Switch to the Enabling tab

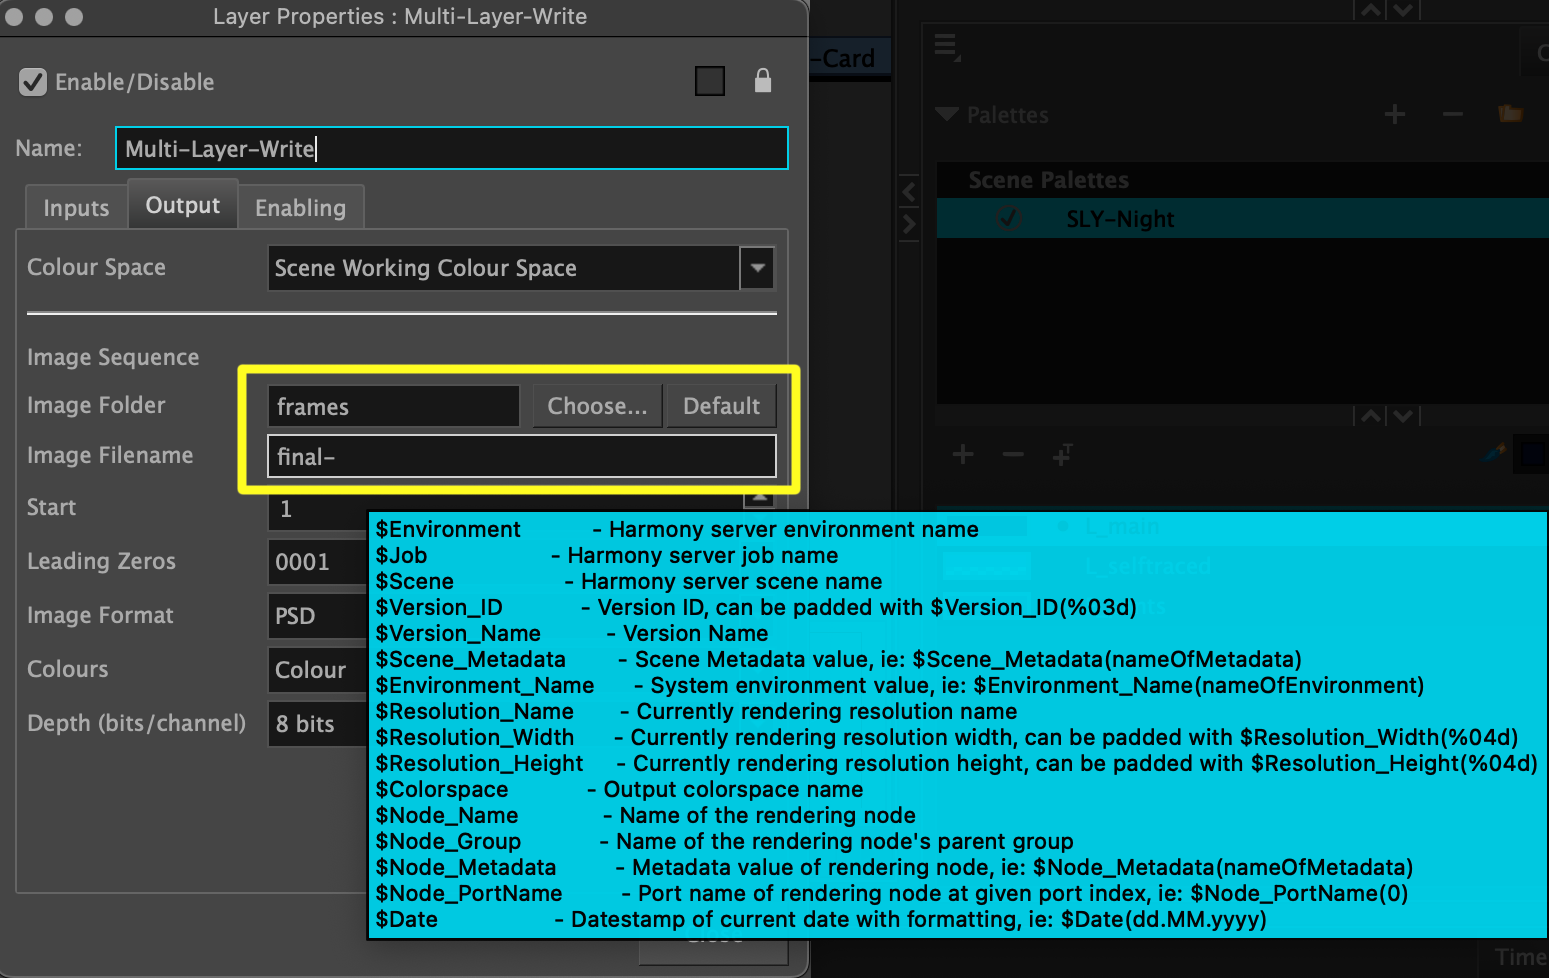[x=301, y=207]
